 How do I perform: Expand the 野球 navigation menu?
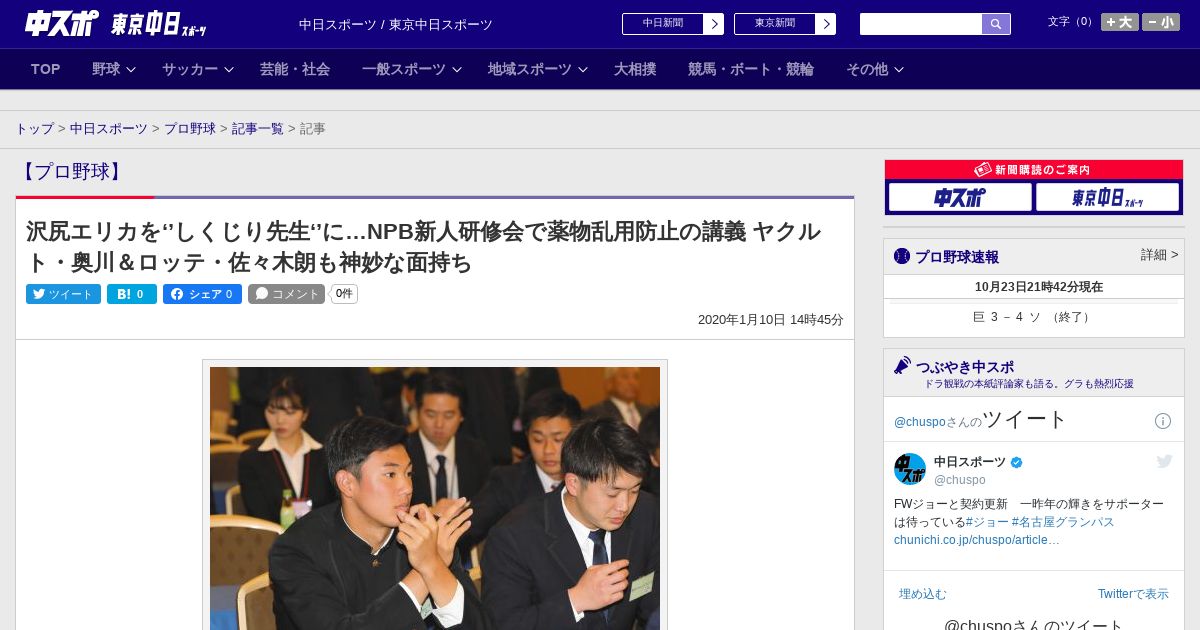coord(114,69)
